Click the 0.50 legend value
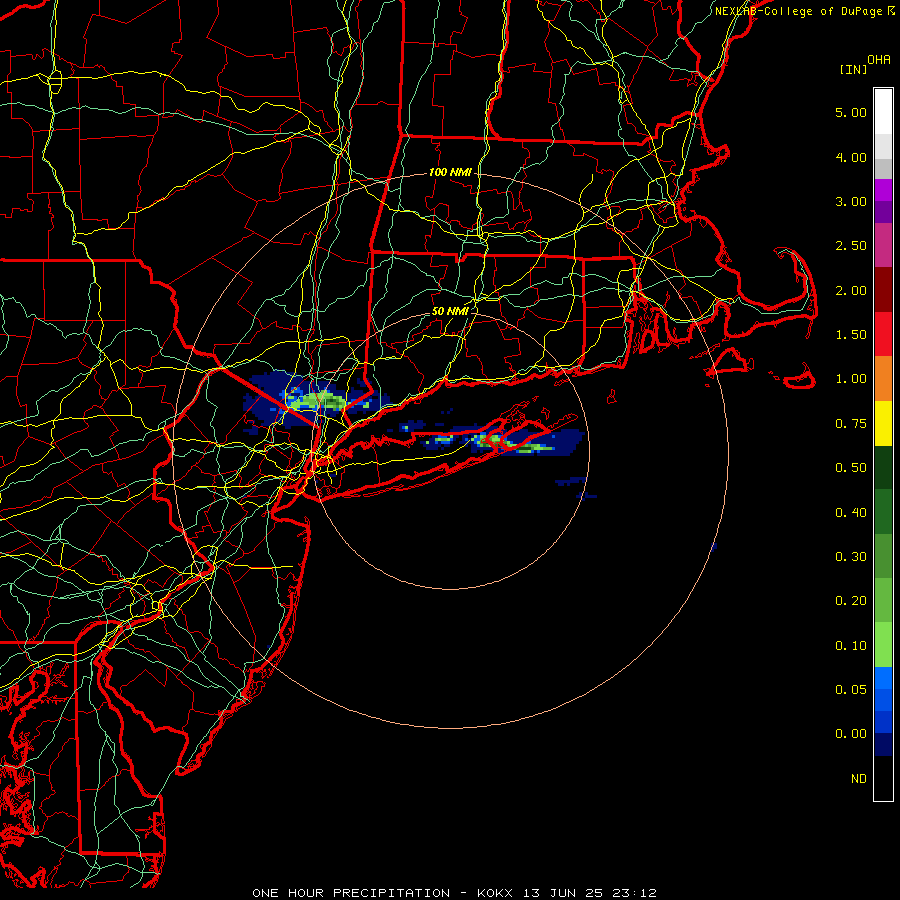This screenshot has width=900, height=900. [851, 468]
